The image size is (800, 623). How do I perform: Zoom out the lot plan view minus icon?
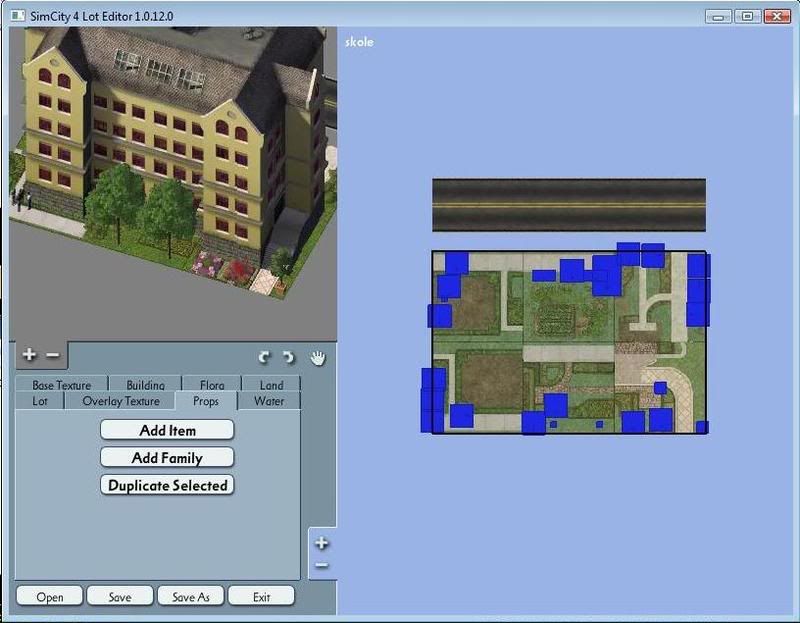(x=321, y=565)
